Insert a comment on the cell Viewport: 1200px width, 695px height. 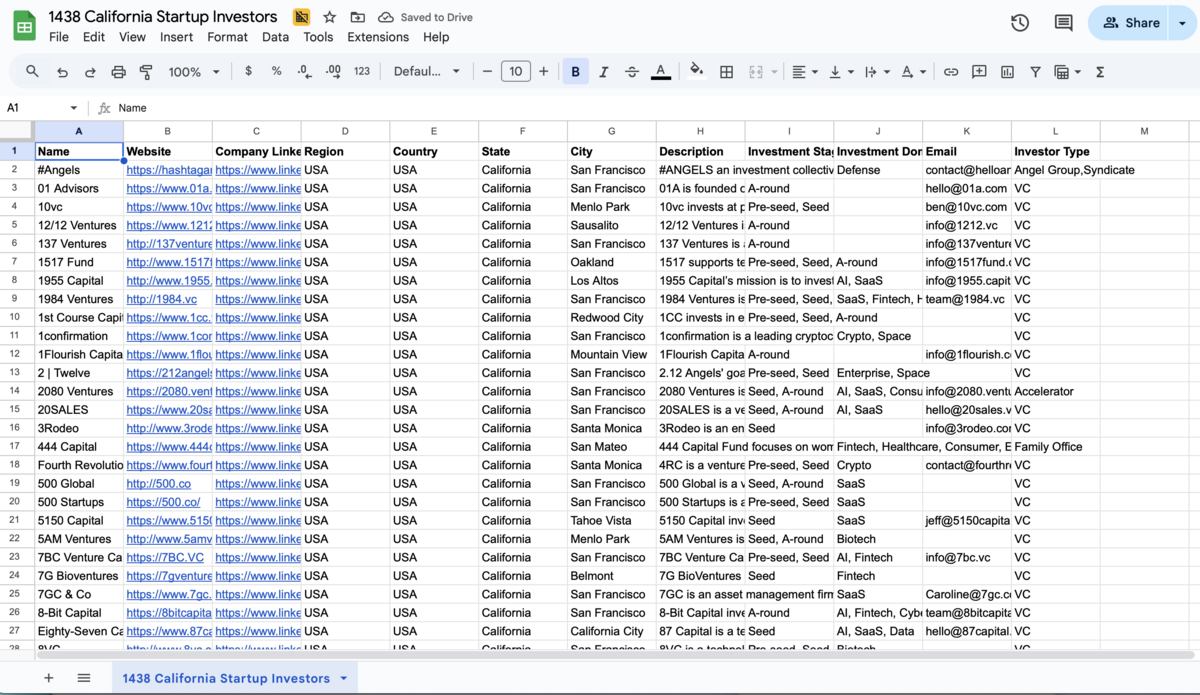pos(980,72)
